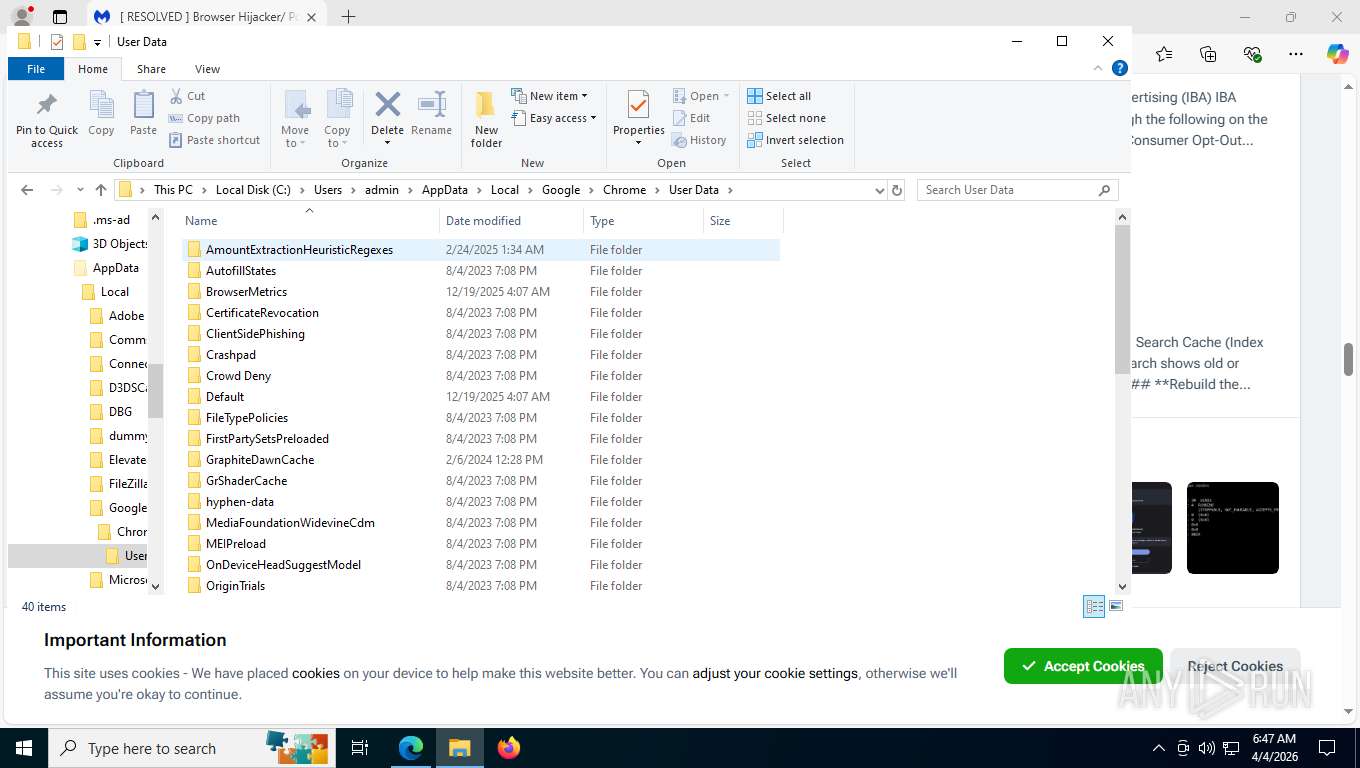The height and width of the screenshot is (768, 1360).
Task: Click Reject Cookies in browser window
Action: pyautogui.click(x=1235, y=666)
